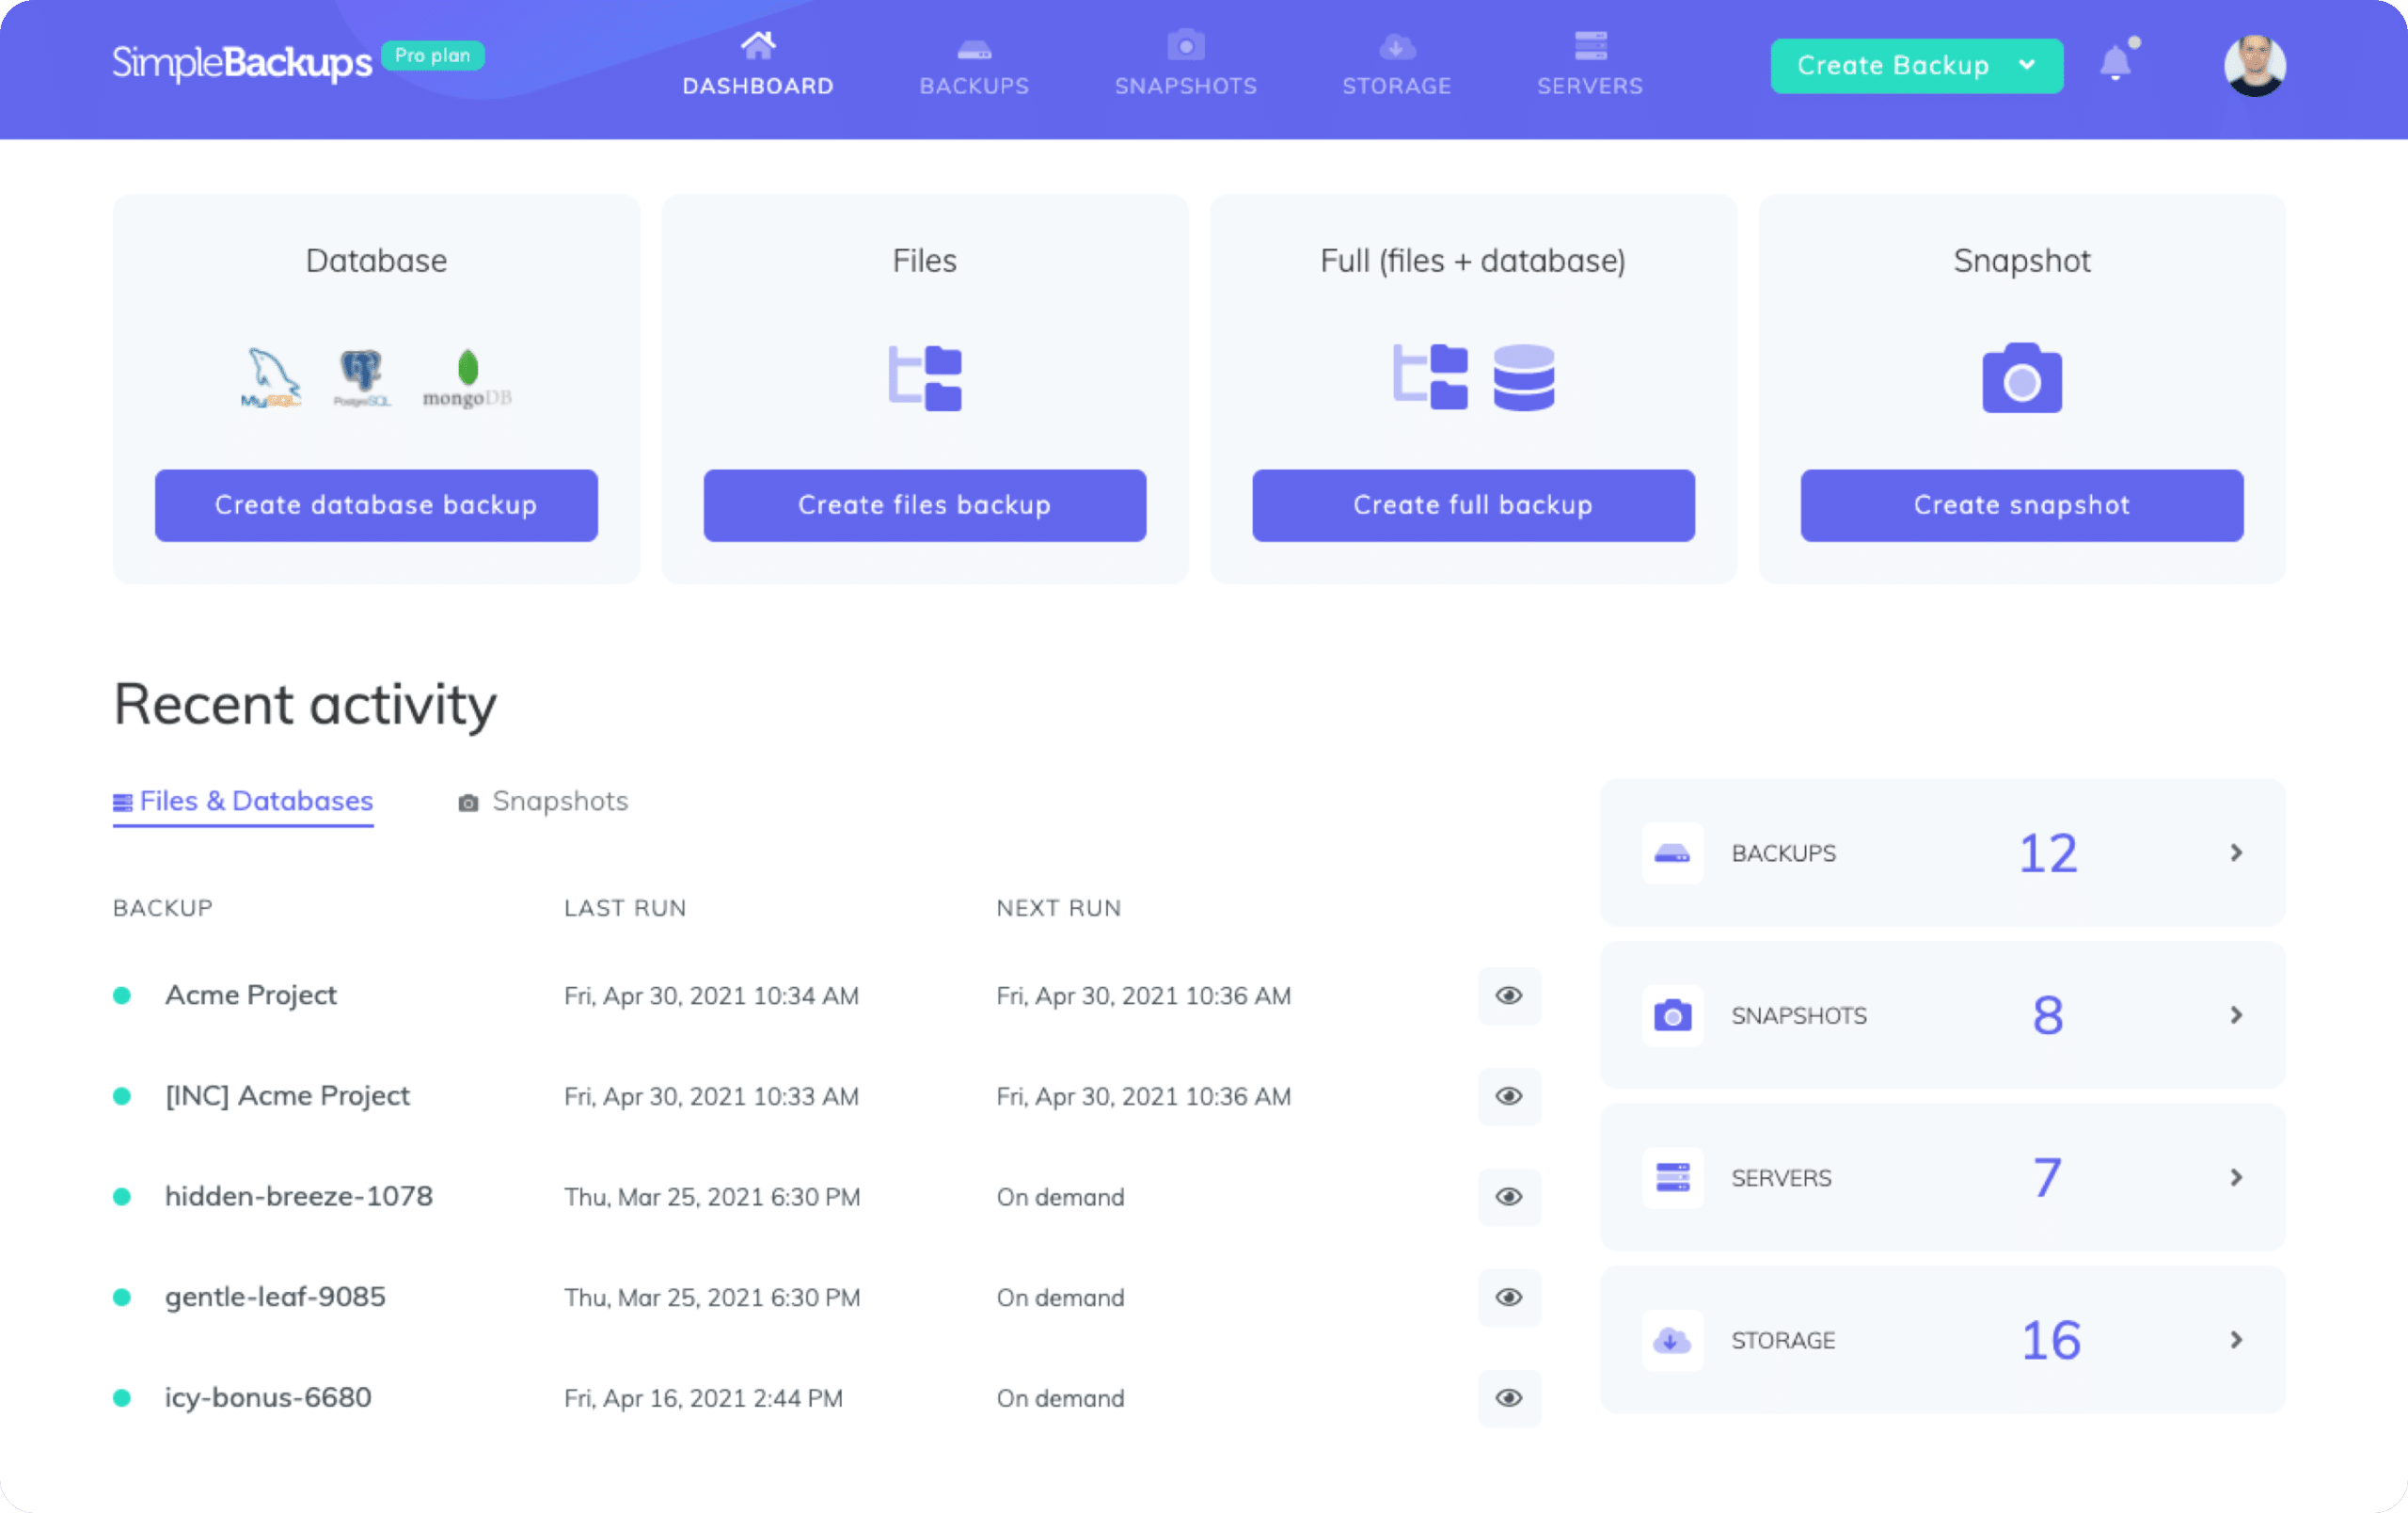
Task: Click eye icon for icy-bonus-6680
Action: 1509,1397
